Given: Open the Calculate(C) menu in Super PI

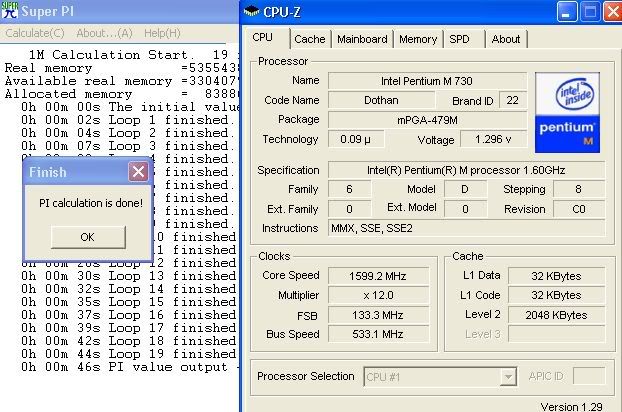Looking at the screenshot, I should point(35,33).
